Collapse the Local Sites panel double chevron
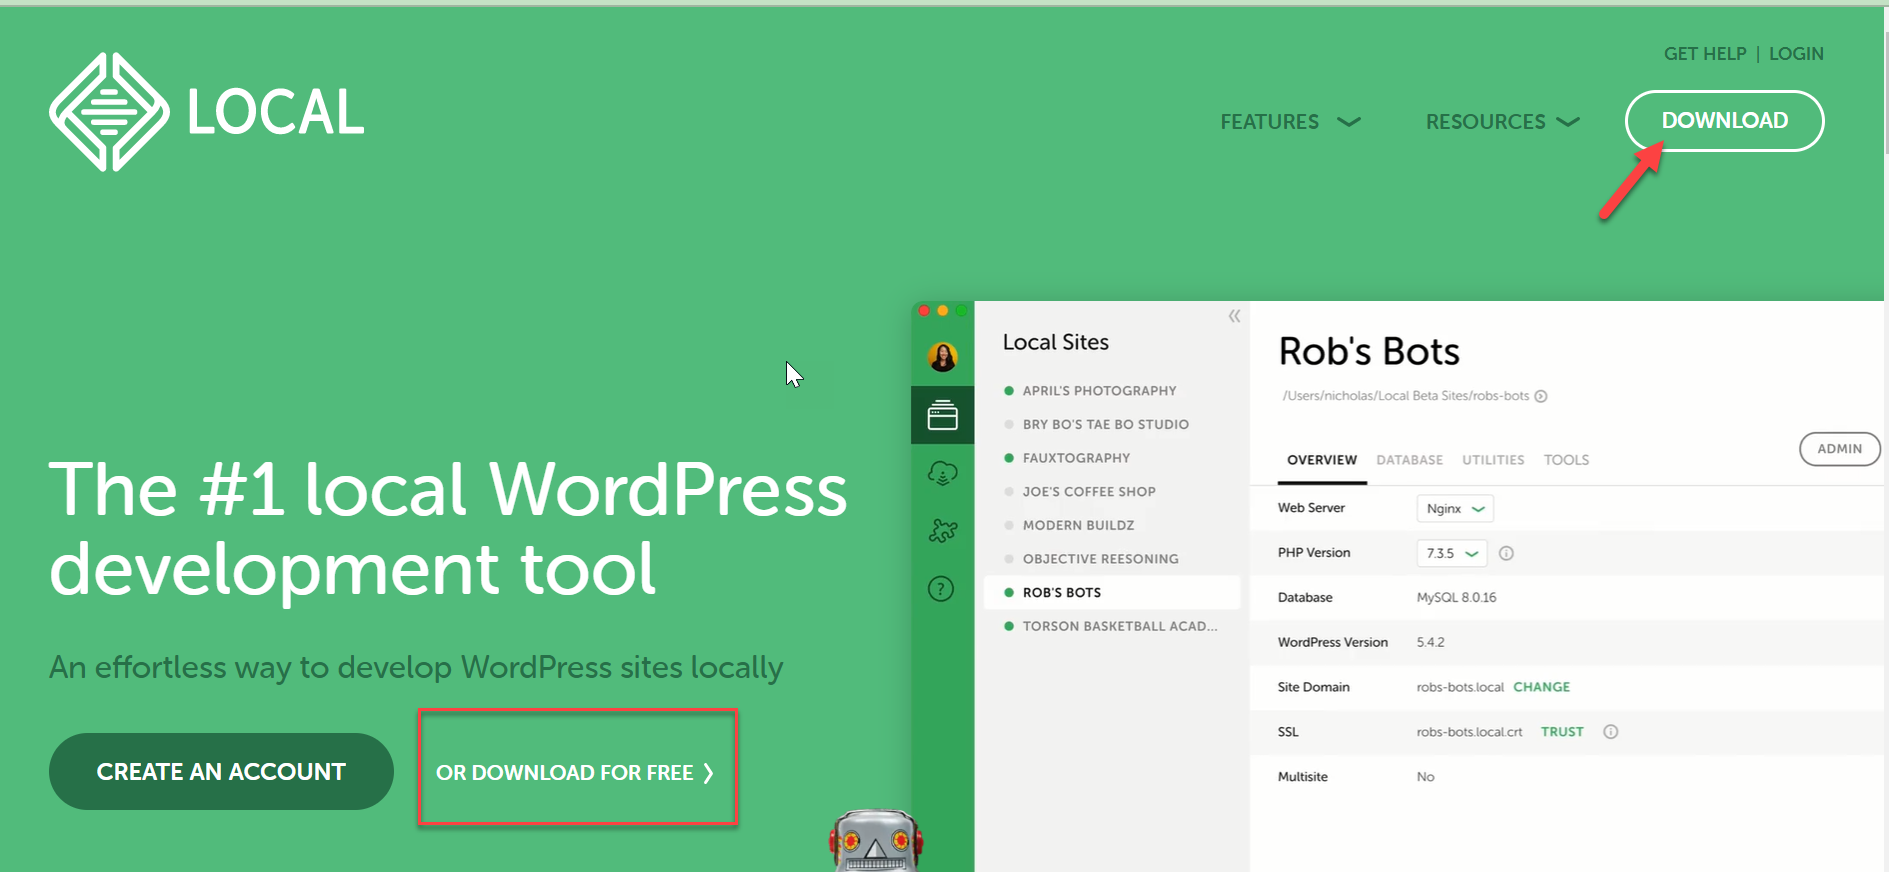The image size is (1889, 872). [x=1234, y=316]
